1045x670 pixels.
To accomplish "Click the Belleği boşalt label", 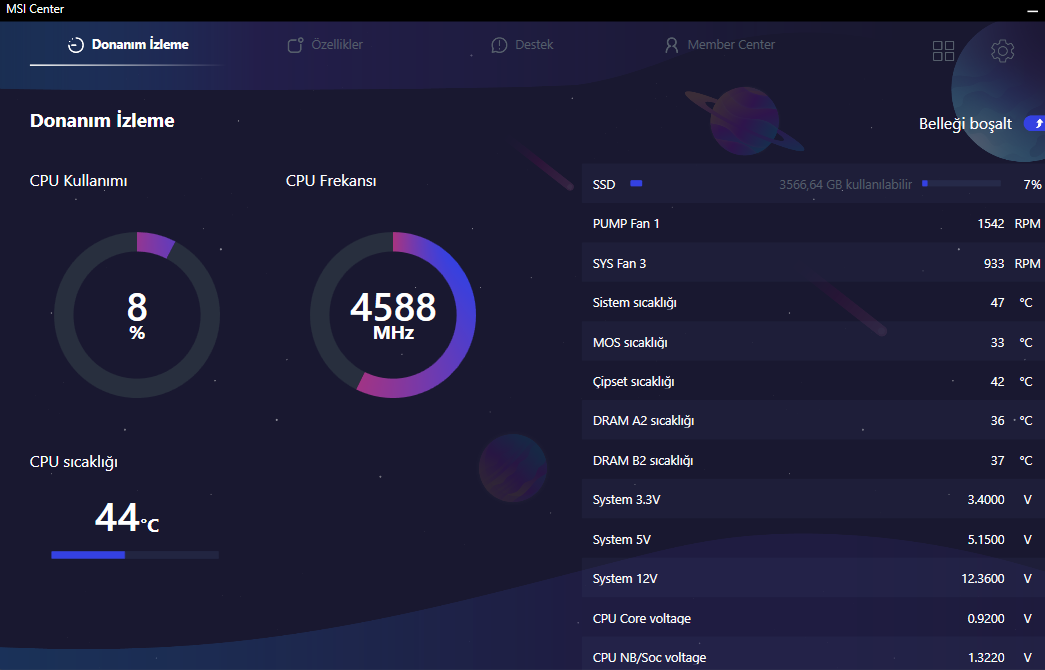I will click(x=965, y=124).
